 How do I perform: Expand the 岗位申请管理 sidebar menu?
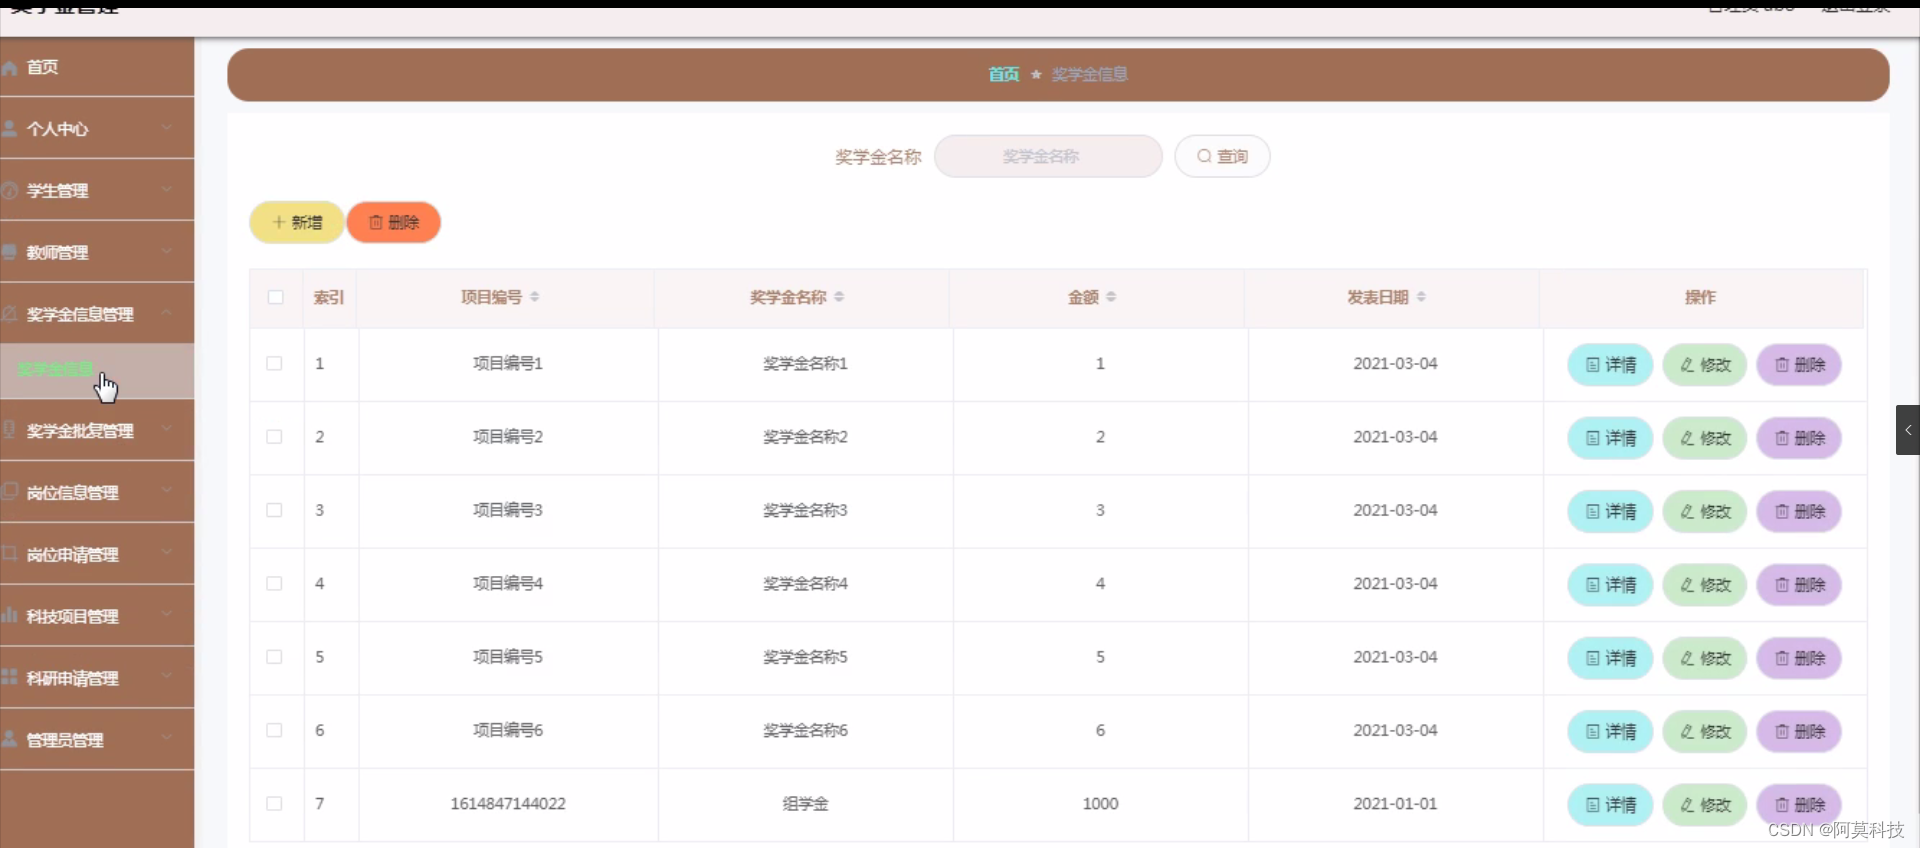[97, 555]
